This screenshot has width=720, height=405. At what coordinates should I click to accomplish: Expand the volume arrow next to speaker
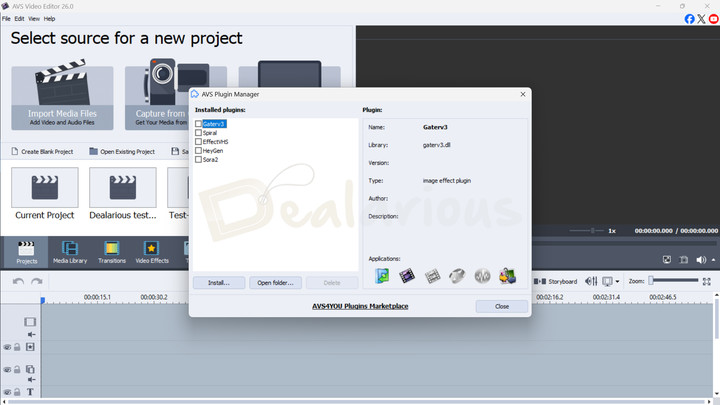pos(713,260)
